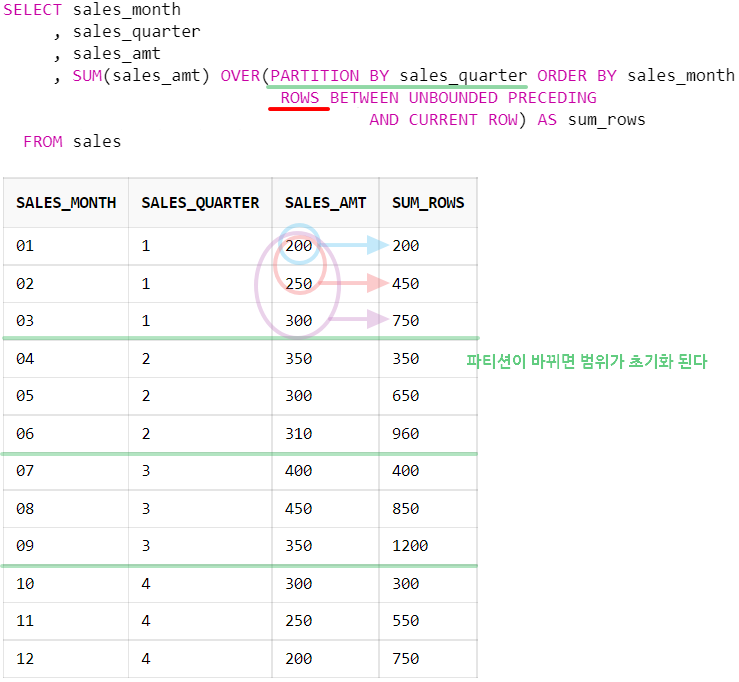Click SUM_ROWS value 450 in month 02 row
The height and width of the screenshot is (682, 739).
(405, 284)
